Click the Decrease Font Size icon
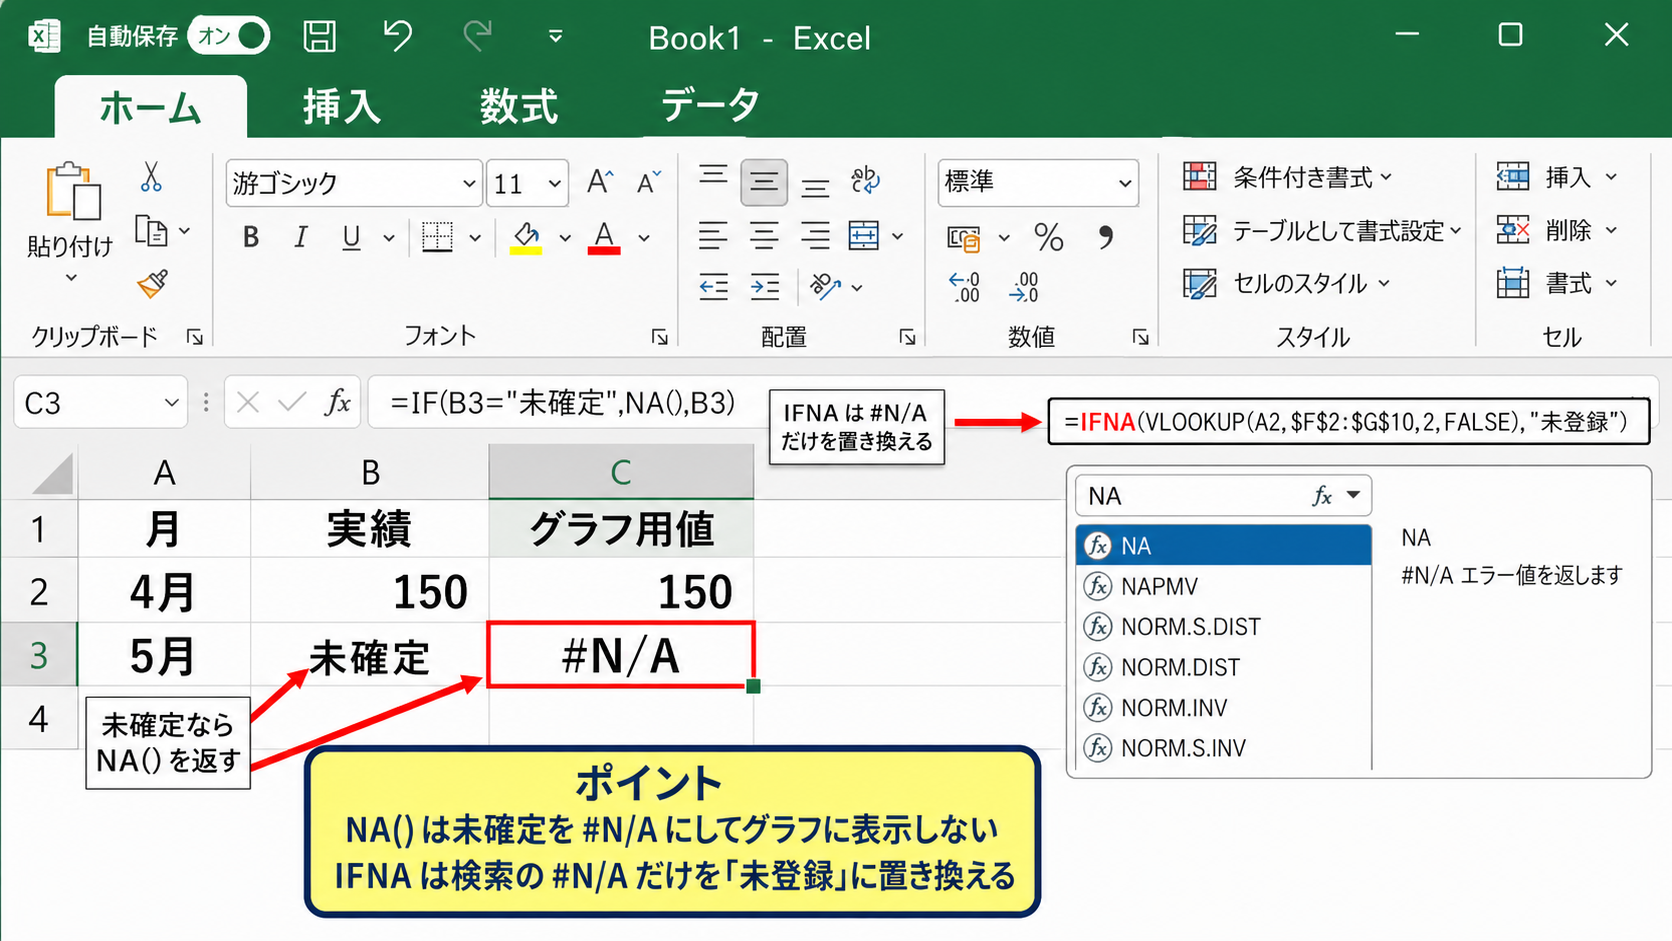Viewport: 1672px width, 941px height. pyautogui.click(x=649, y=182)
